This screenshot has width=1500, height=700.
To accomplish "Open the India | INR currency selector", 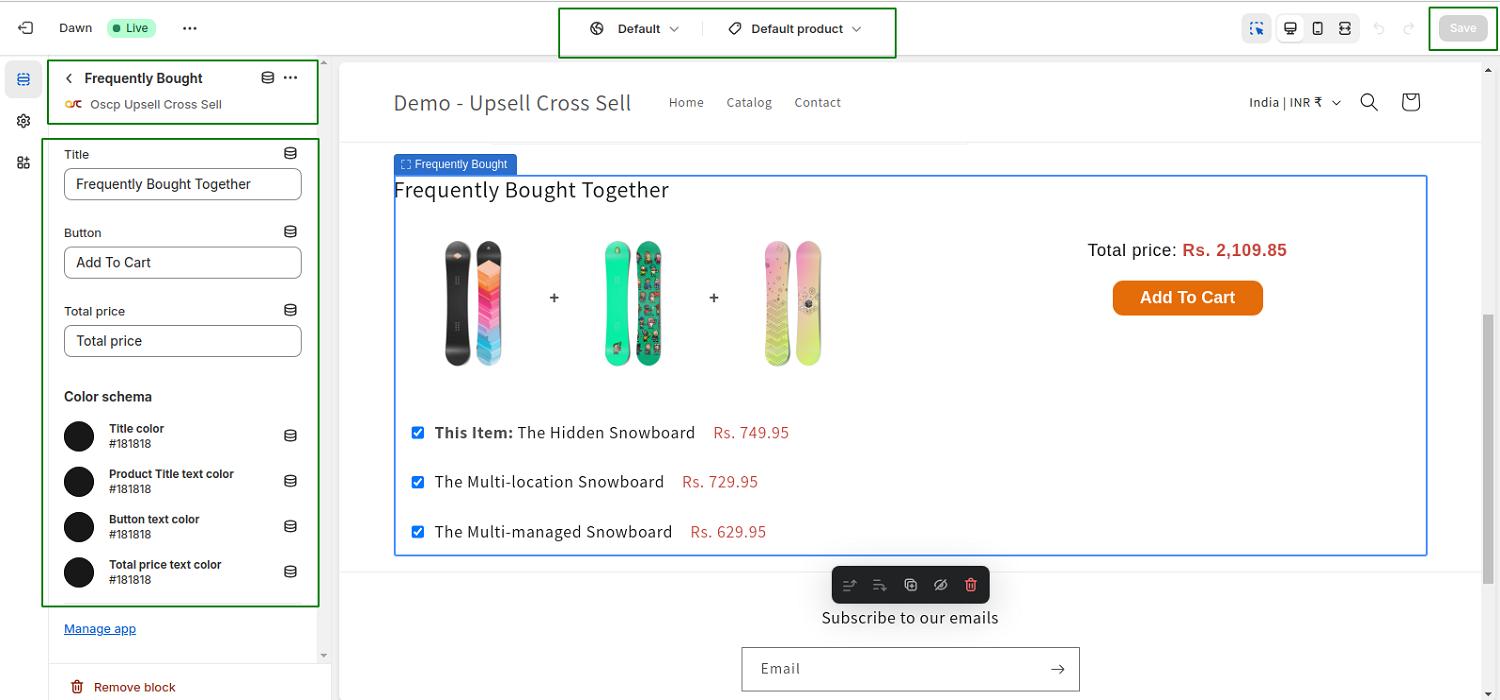I will [1294, 102].
